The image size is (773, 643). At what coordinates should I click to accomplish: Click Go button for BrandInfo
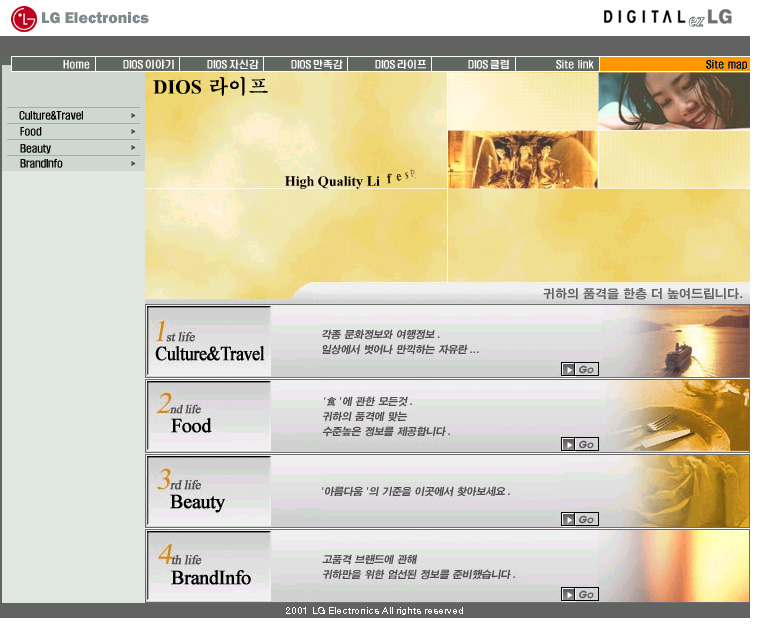(580, 594)
